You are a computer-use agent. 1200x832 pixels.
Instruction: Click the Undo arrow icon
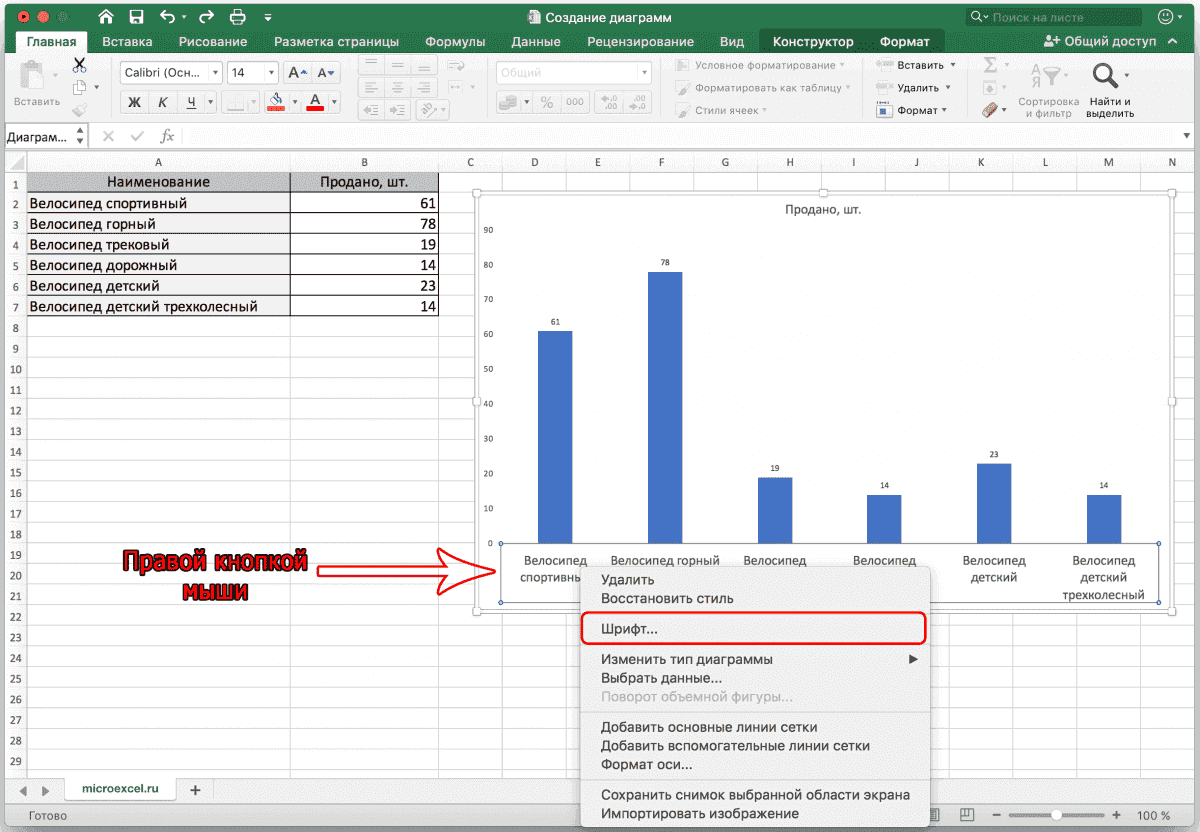click(x=168, y=17)
